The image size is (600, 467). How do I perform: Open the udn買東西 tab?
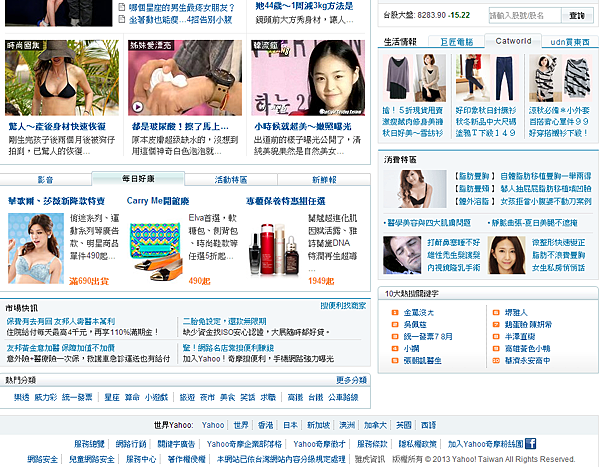(x=570, y=42)
